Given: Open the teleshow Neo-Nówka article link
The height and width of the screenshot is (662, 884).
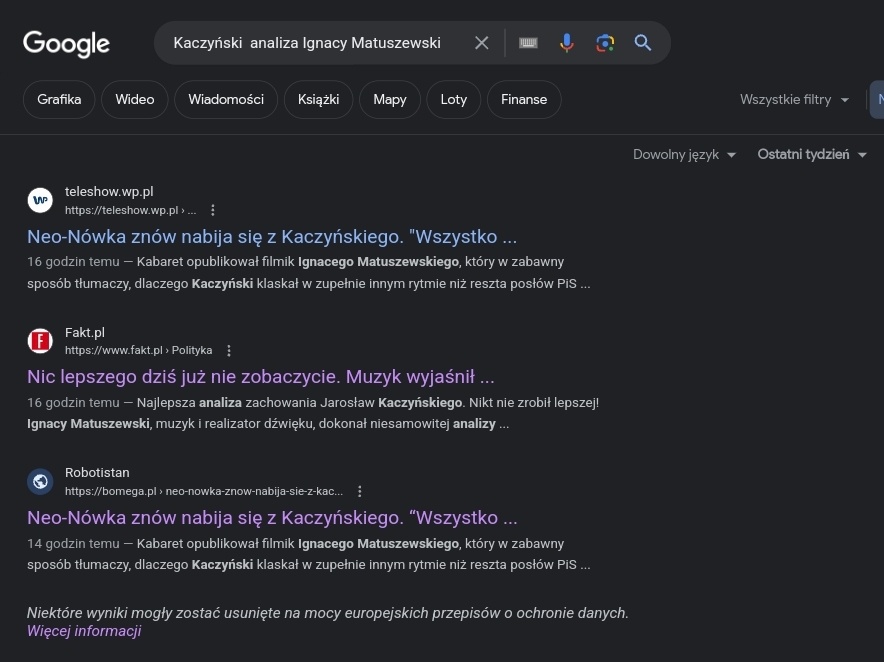Looking at the screenshot, I should click(272, 237).
